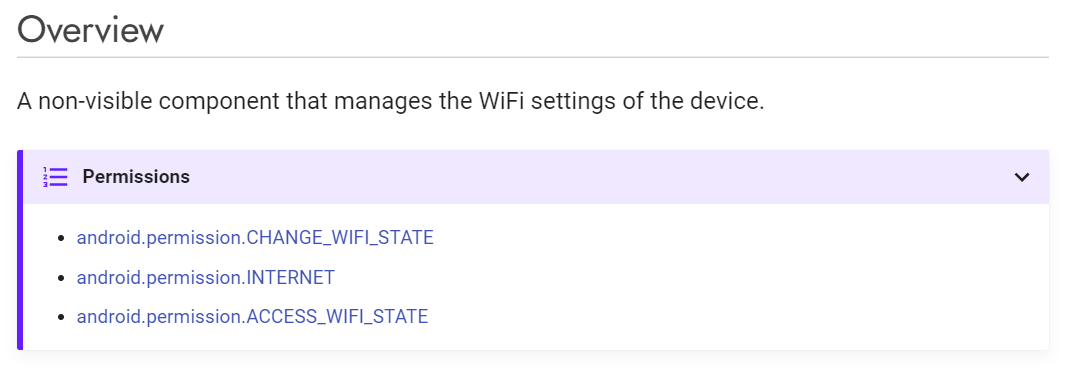Screen dimensions: 1078x385
Task: Click the bullet before INTERNET permission
Action: click(x=61, y=278)
